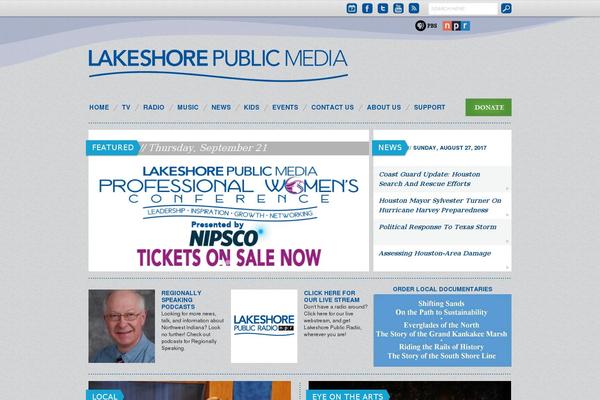Go to the HOME menu item

[x=99, y=108]
